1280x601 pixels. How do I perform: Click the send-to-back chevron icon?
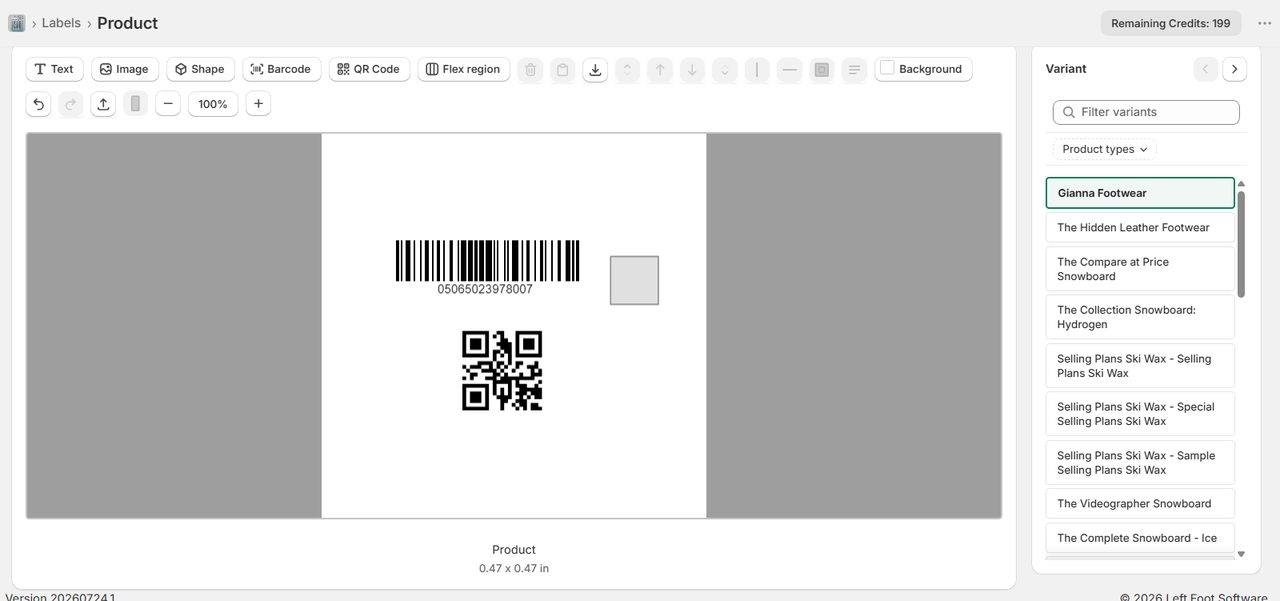click(725, 70)
